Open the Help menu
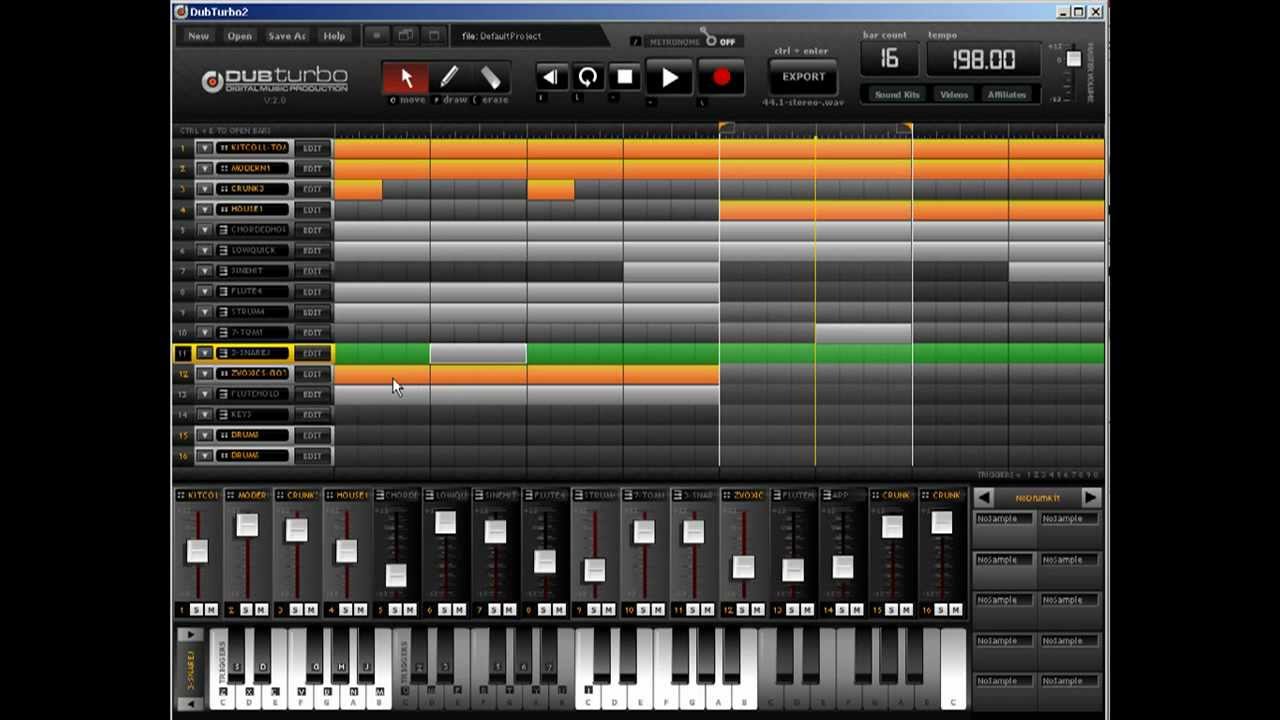This screenshot has height=720, width=1280. 334,36
